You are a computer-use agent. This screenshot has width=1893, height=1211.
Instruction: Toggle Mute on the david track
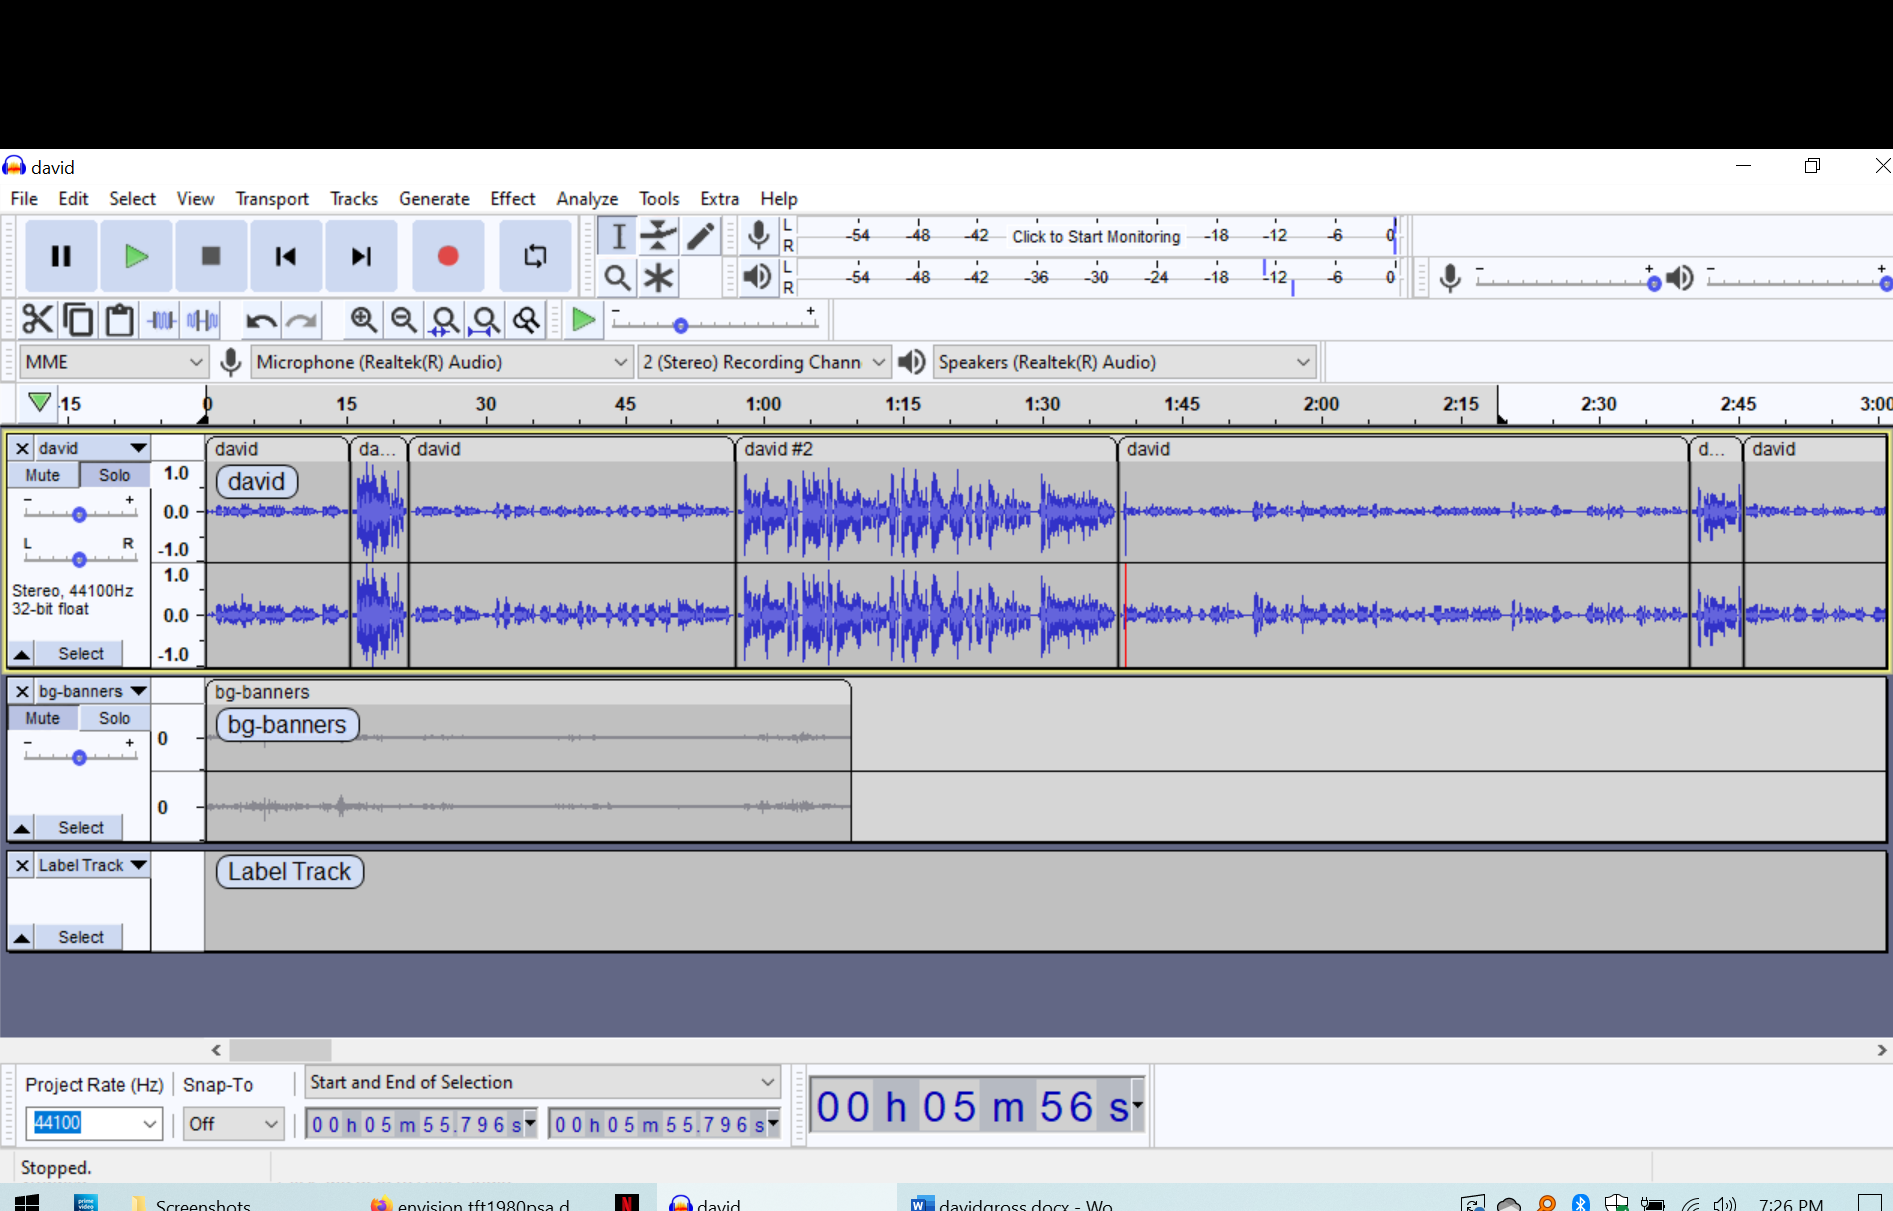(43, 475)
